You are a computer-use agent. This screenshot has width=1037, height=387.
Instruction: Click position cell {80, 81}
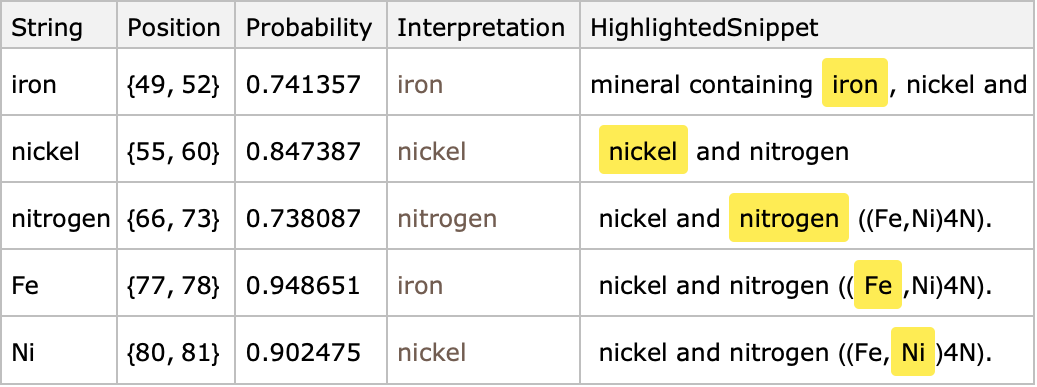click(x=173, y=352)
